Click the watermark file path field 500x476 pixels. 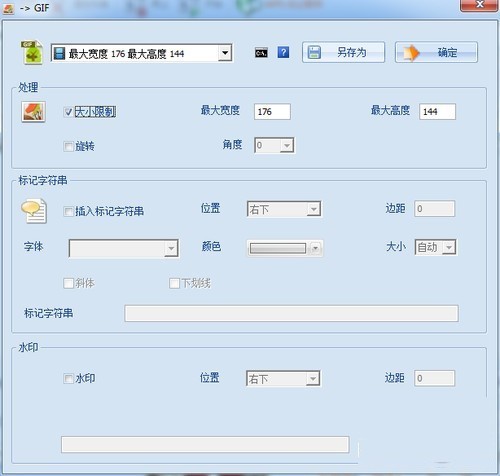[x=205, y=444]
